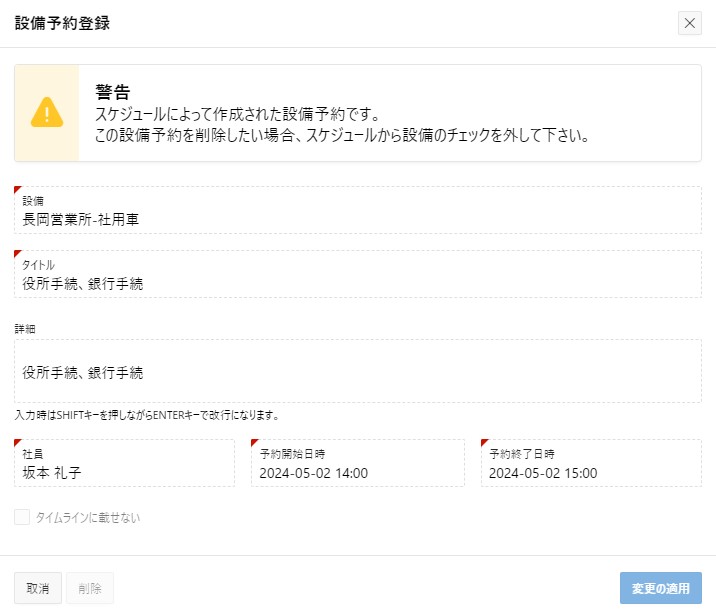Click the warning line about removing スケジュール check
The width and height of the screenshot is (716, 616).
click(342, 135)
